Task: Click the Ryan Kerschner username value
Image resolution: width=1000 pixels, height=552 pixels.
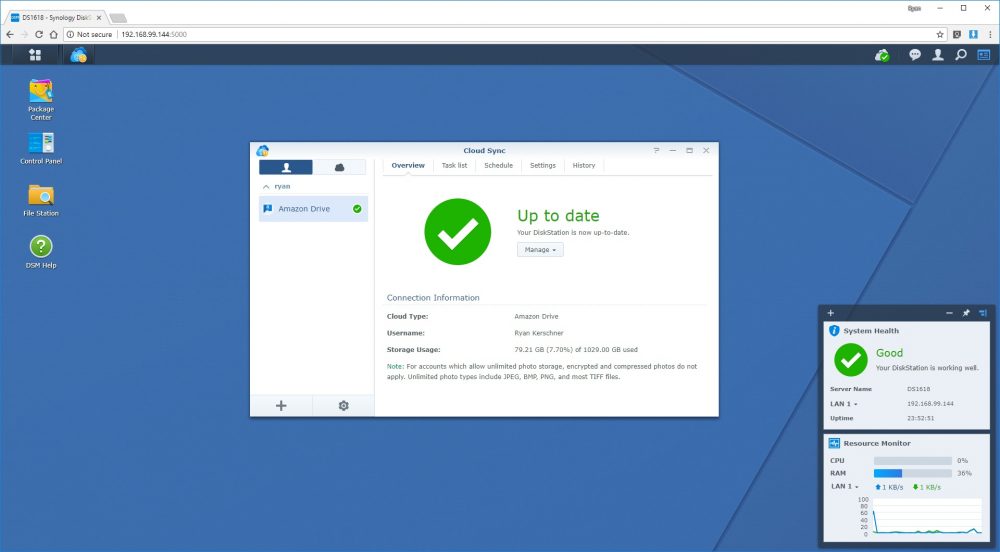Action: coord(539,333)
